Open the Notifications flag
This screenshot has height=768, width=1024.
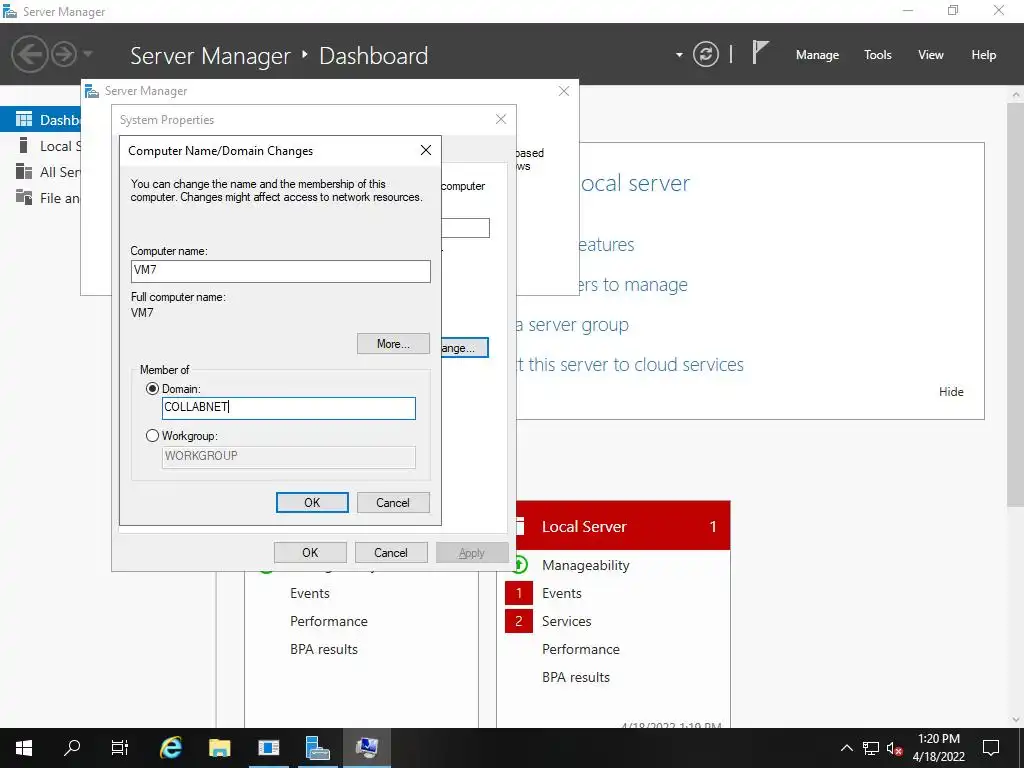pos(760,52)
